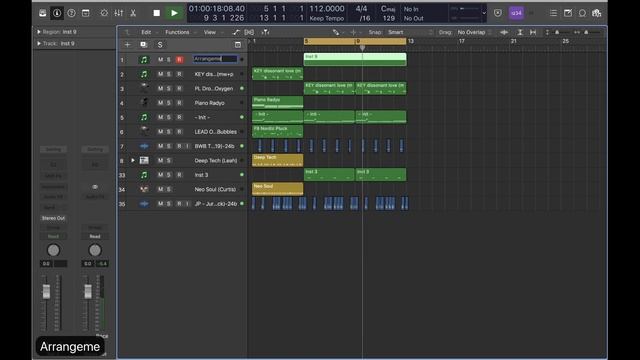The image size is (640, 360).
Task: Solo the Piano Radyo track
Action: tap(169, 103)
